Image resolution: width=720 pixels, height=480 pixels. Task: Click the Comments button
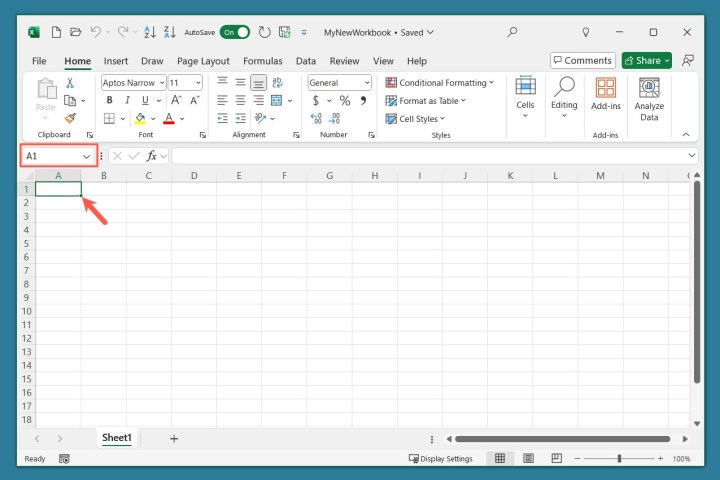coord(582,61)
